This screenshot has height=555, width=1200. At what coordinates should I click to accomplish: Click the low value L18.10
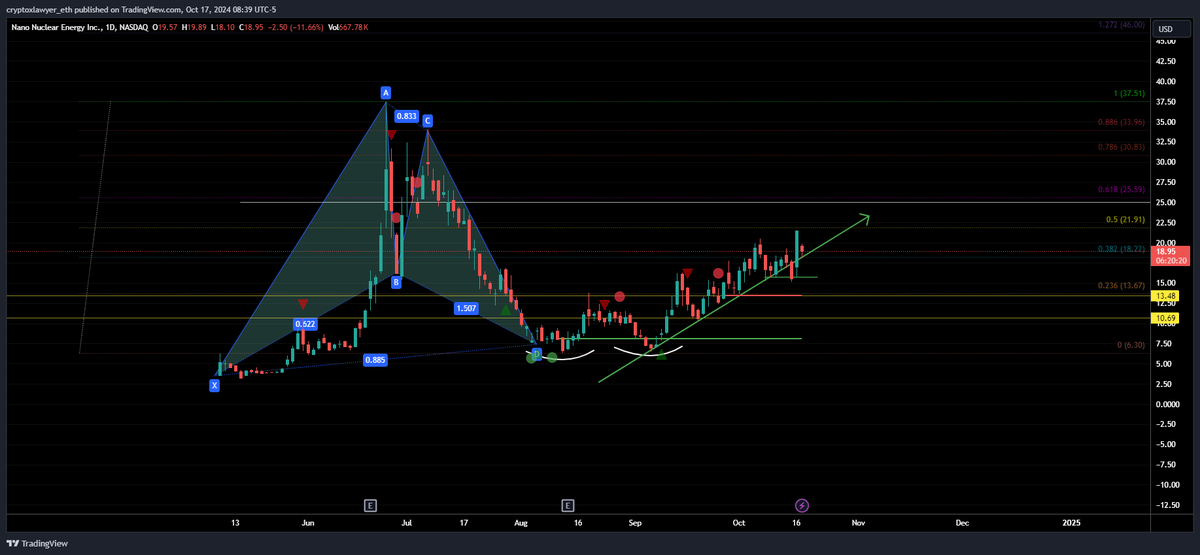tap(225, 27)
